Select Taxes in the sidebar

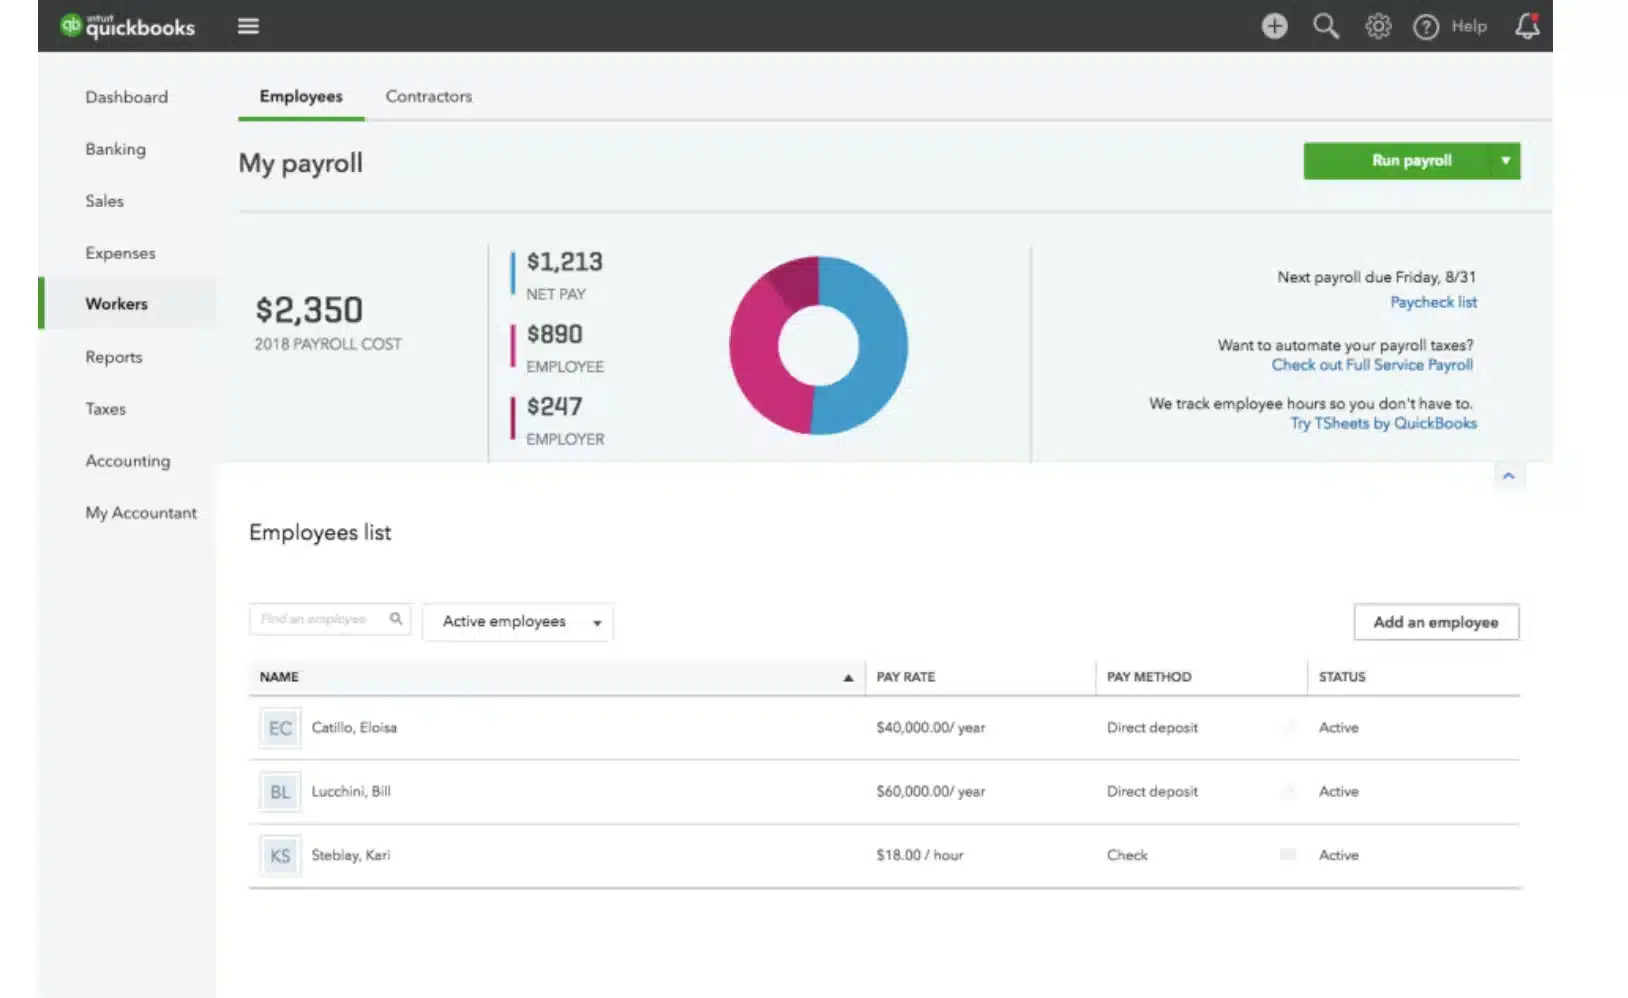(105, 409)
